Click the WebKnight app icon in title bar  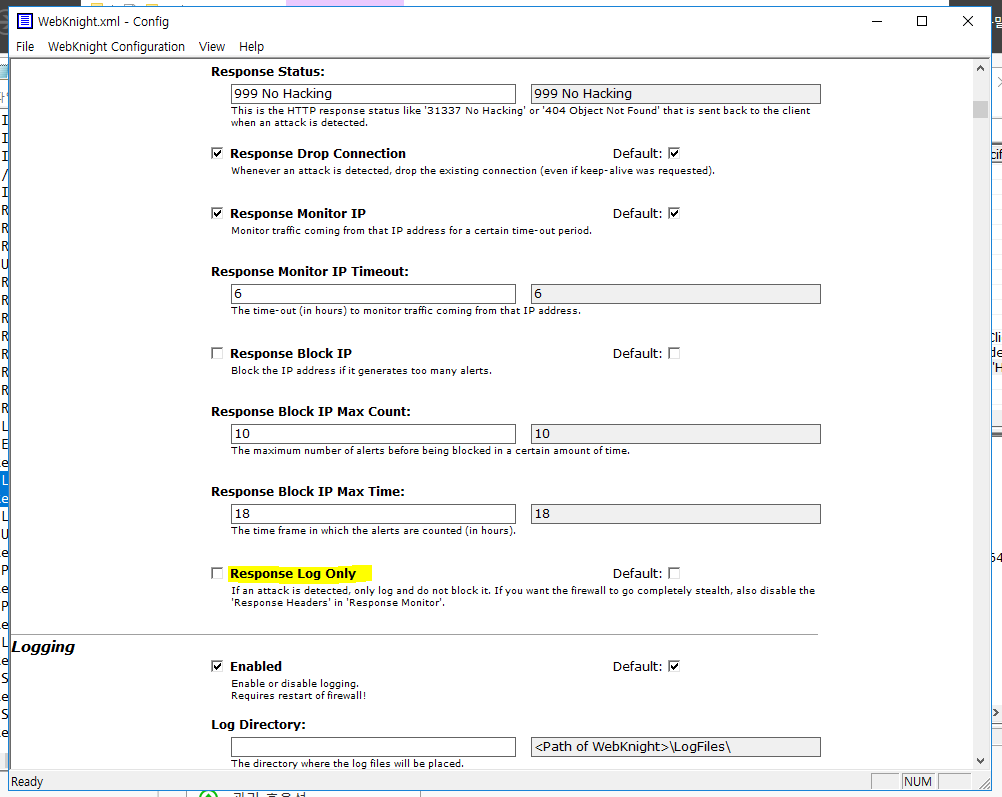24,21
